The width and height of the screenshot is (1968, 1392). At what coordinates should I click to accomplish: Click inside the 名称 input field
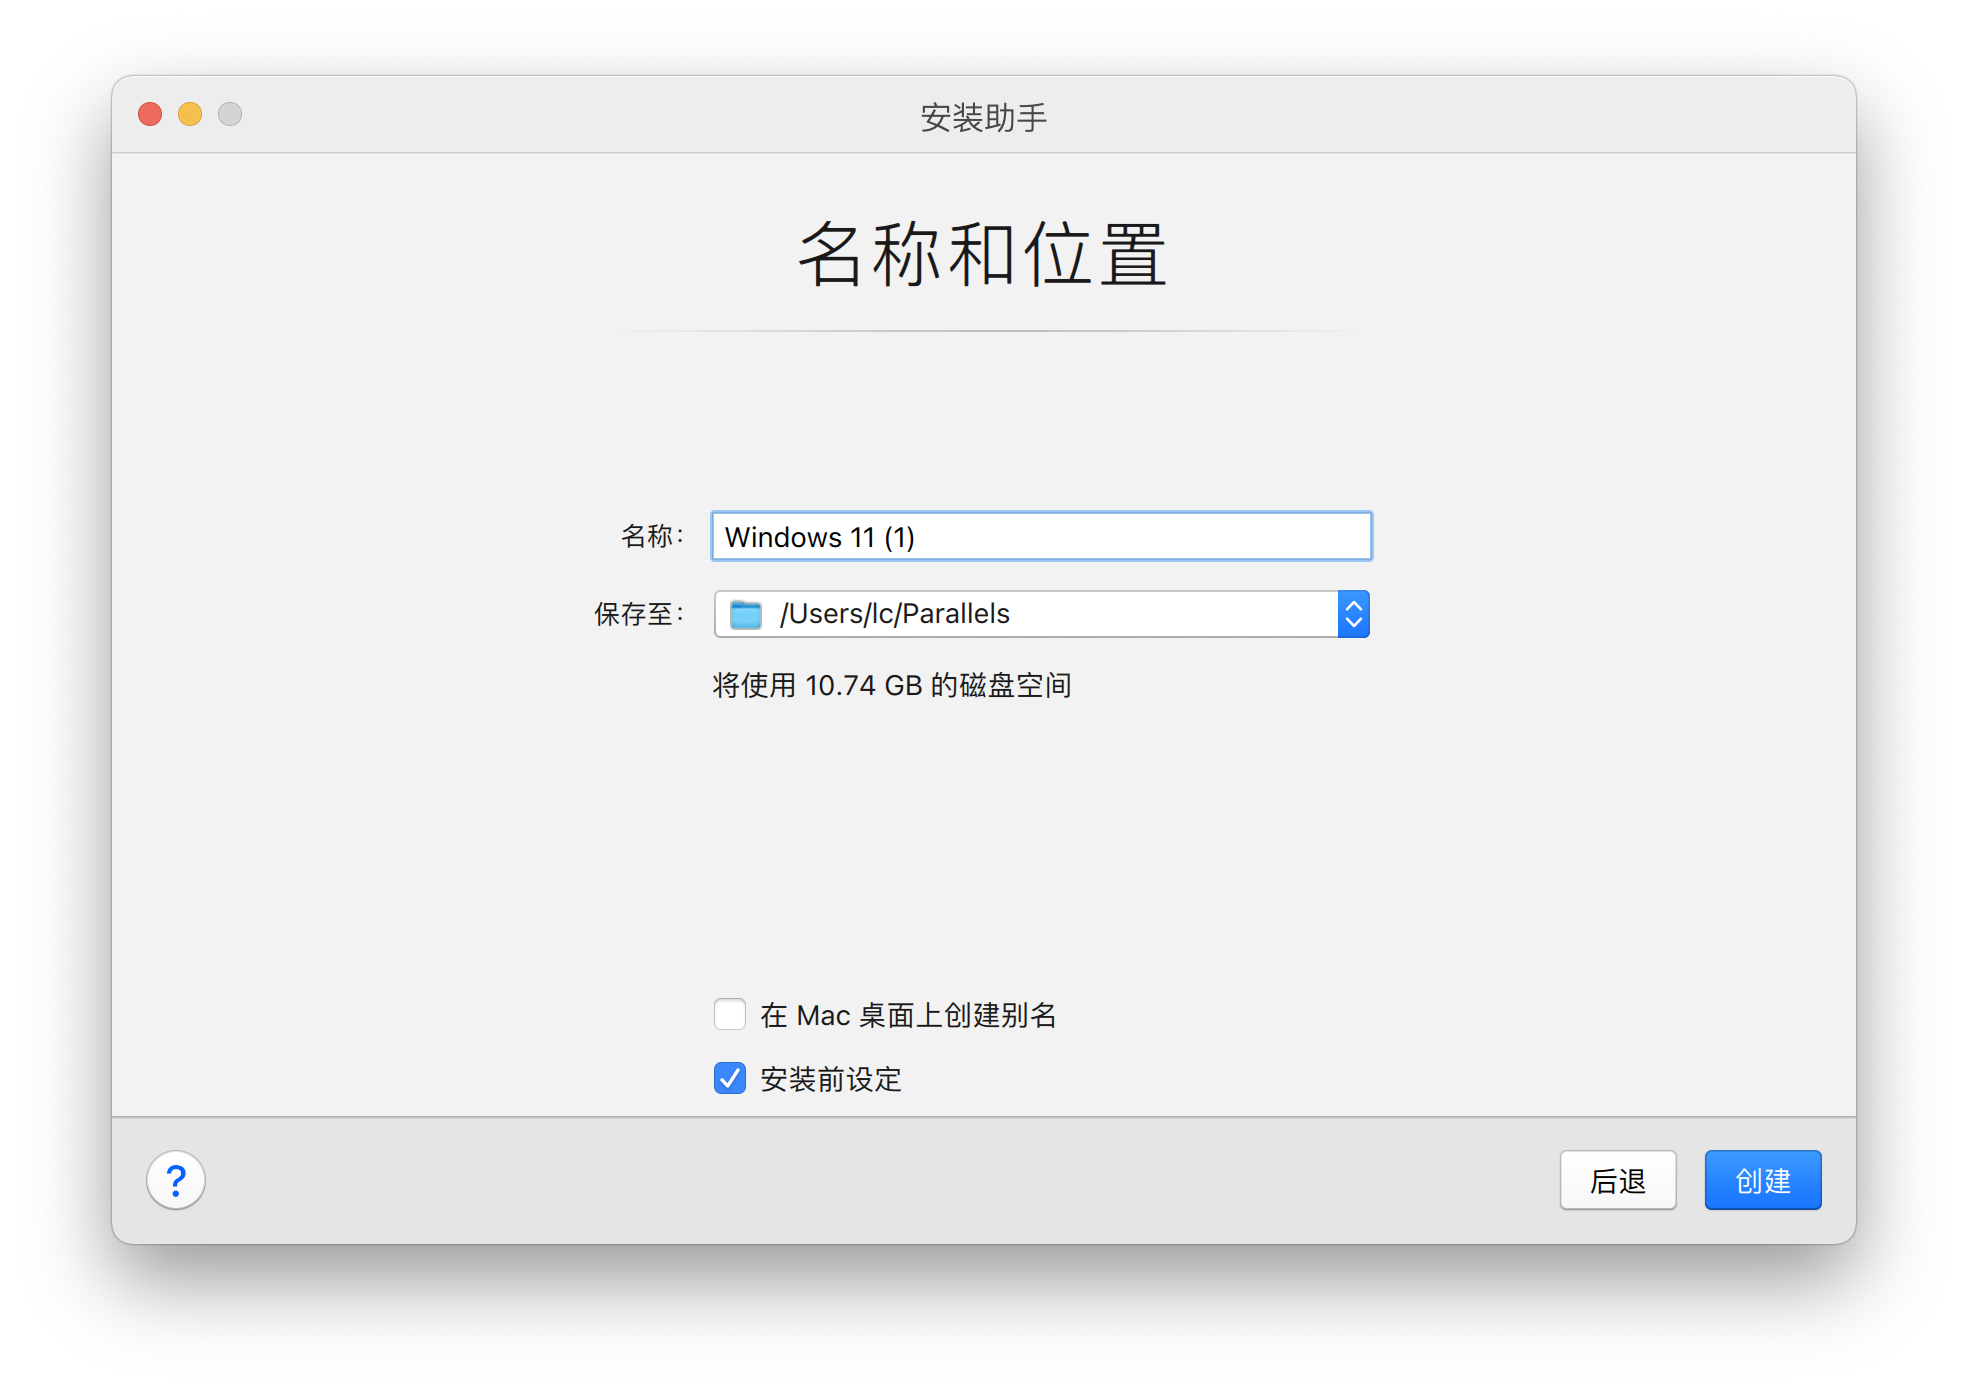(1040, 537)
